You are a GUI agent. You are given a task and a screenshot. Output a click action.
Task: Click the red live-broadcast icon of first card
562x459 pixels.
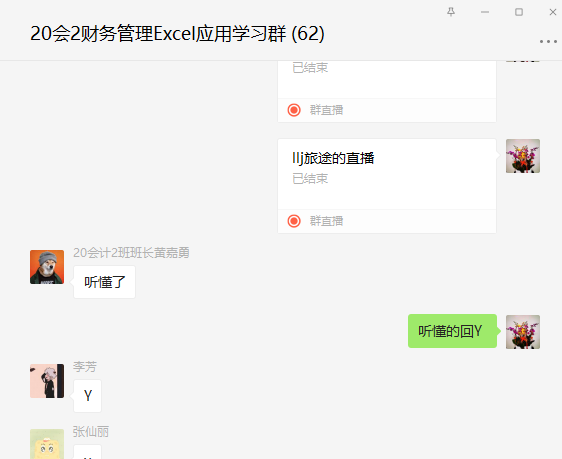(x=294, y=110)
